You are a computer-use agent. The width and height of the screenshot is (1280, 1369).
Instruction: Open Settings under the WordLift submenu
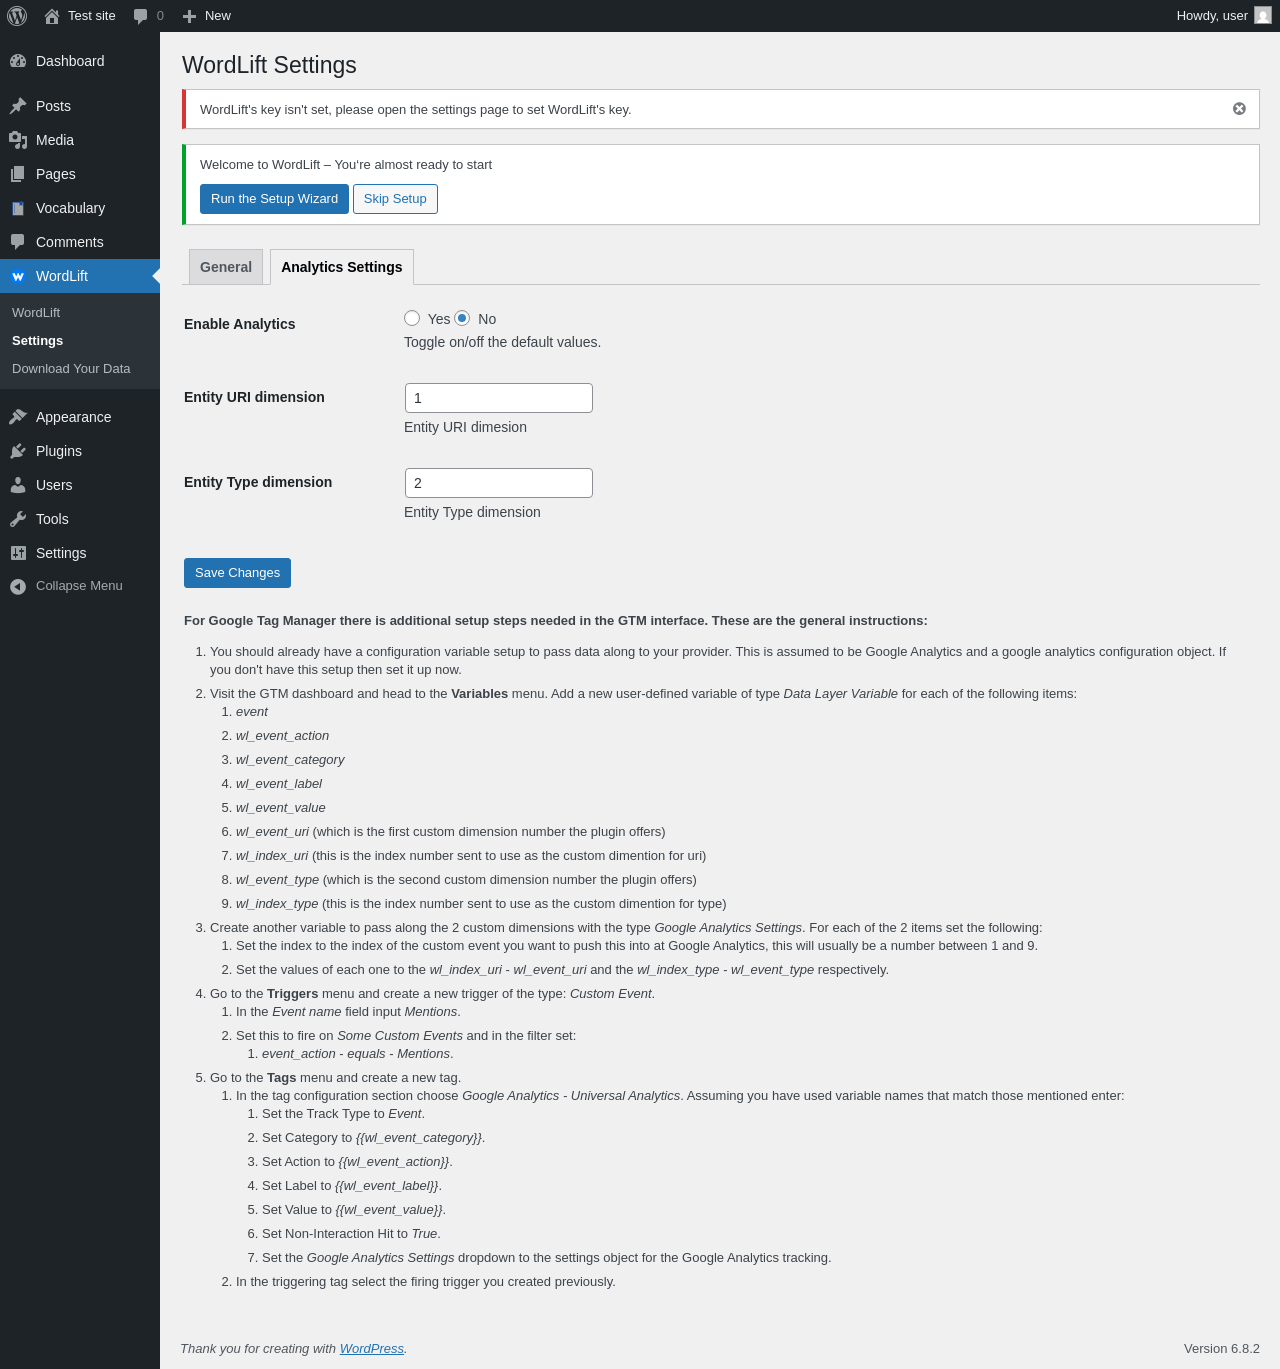coord(38,341)
